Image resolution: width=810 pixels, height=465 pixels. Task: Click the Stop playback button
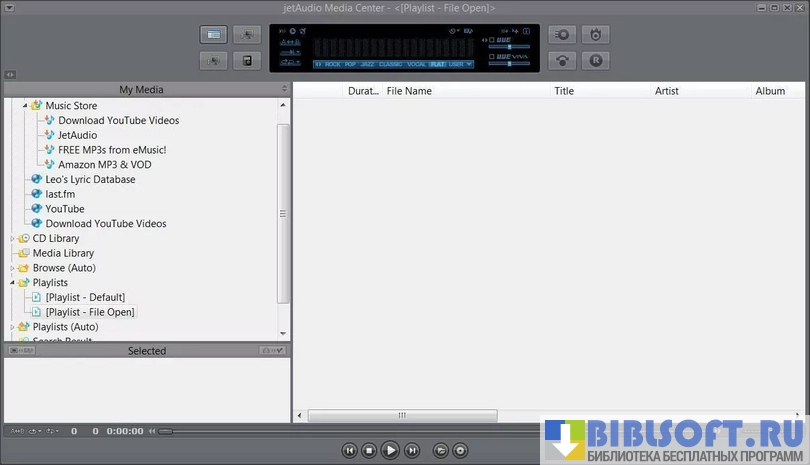click(x=369, y=451)
